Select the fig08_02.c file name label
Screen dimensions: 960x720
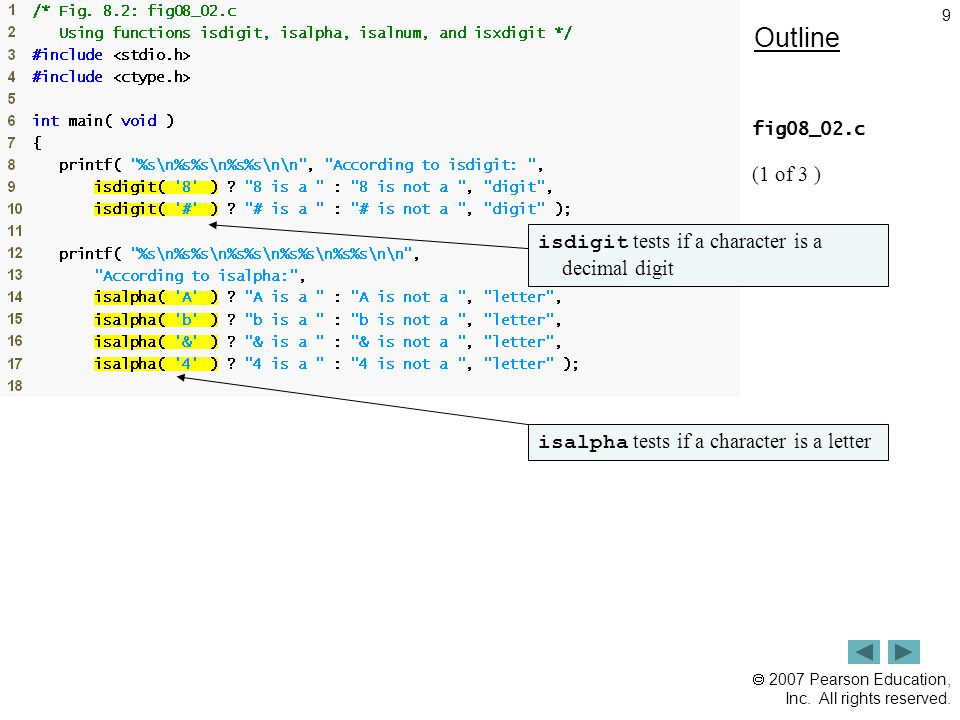808,129
